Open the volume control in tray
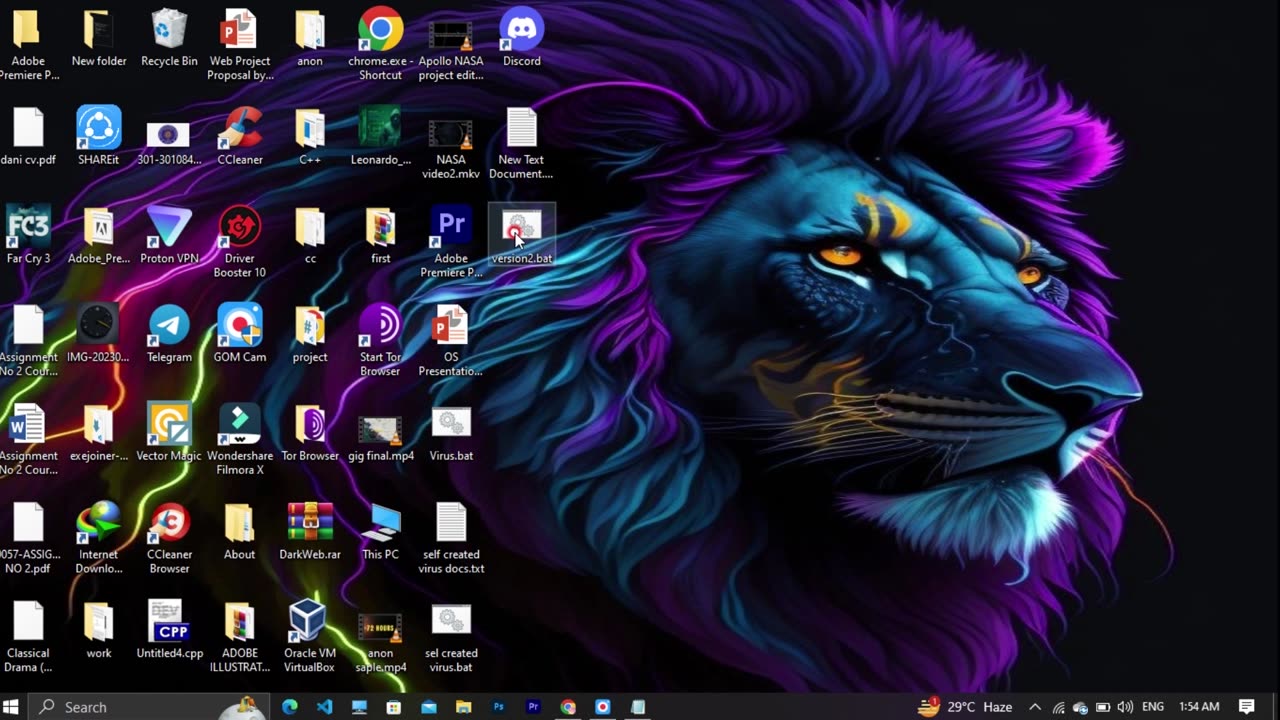 click(x=1125, y=707)
